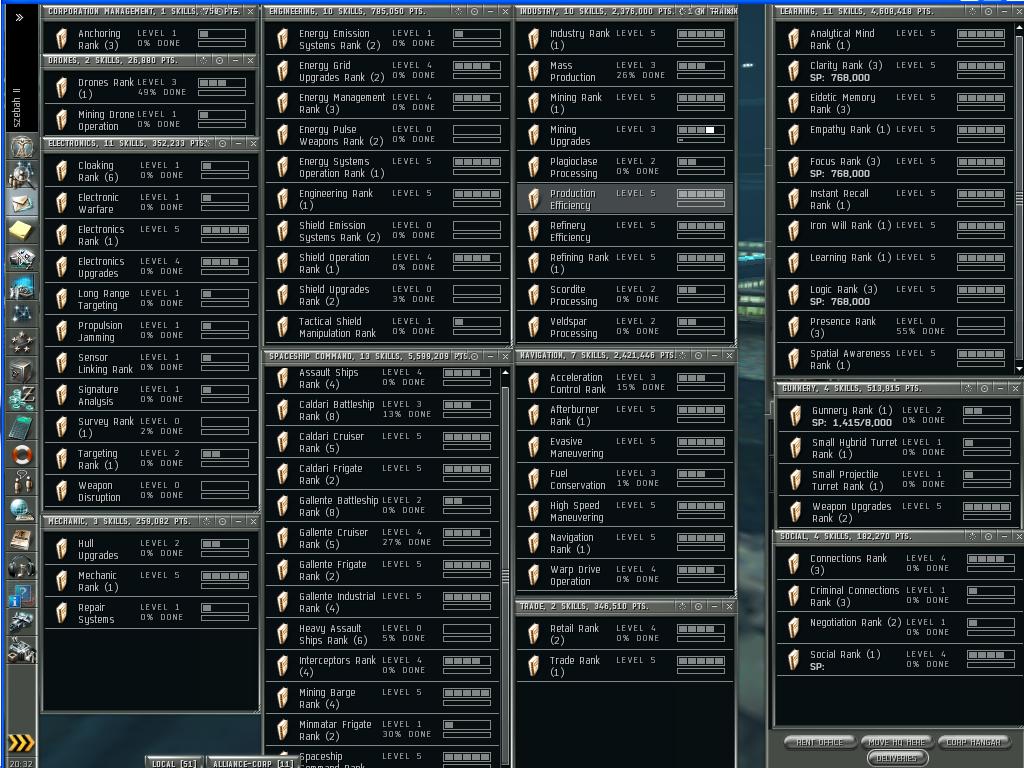Click the Rent Office button

pos(820,742)
